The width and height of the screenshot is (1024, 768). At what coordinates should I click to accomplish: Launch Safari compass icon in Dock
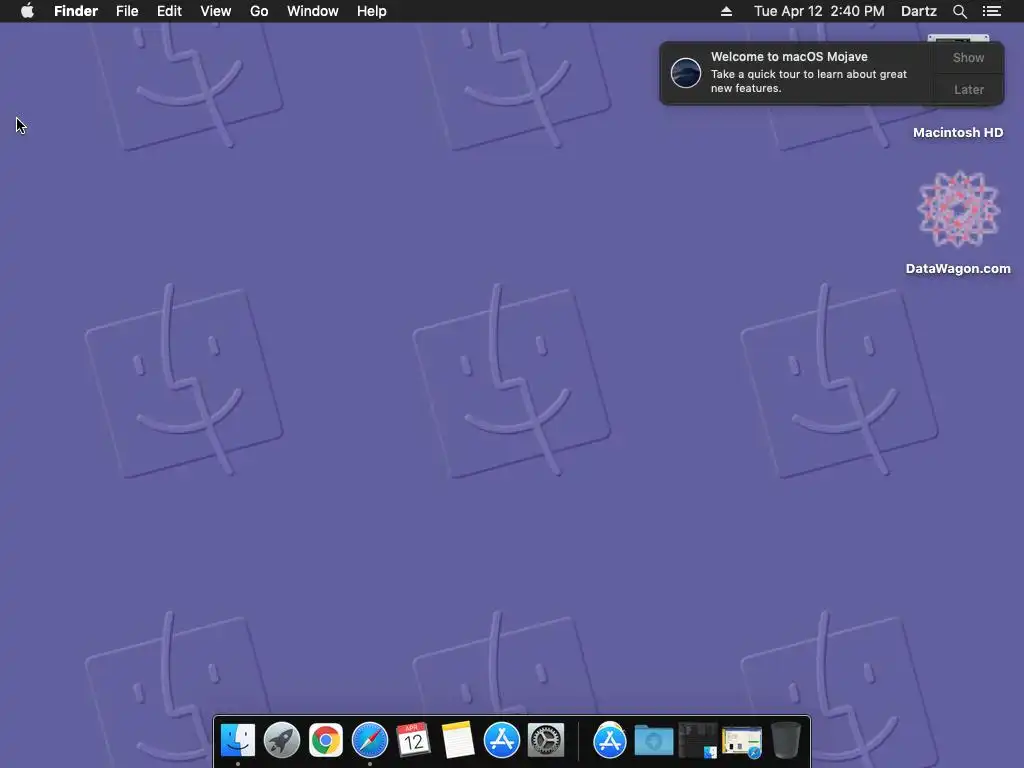pyautogui.click(x=370, y=740)
